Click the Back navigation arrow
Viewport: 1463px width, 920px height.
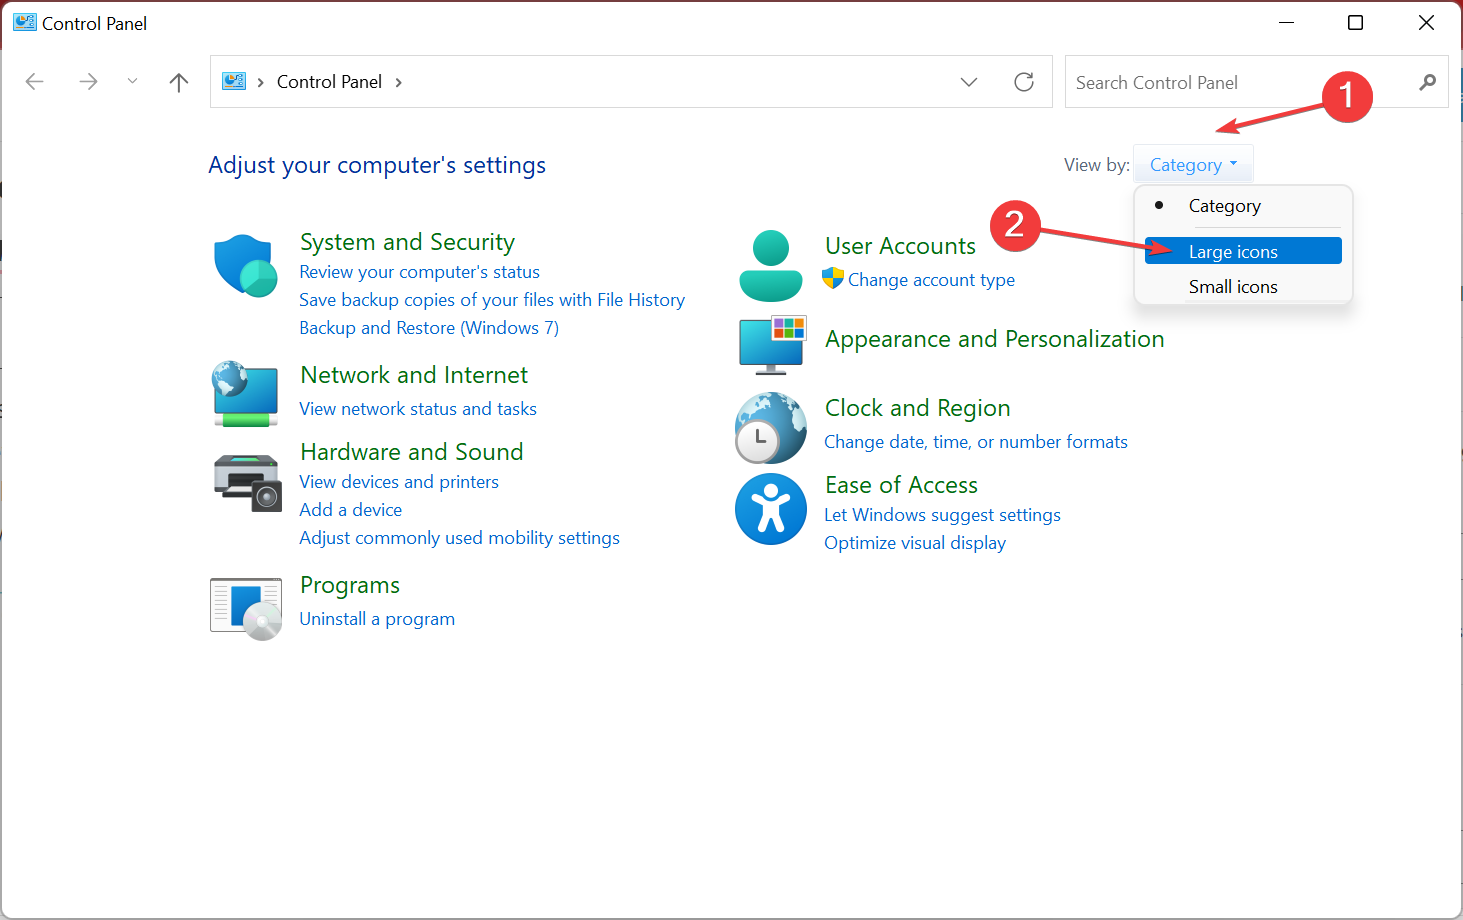(35, 82)
